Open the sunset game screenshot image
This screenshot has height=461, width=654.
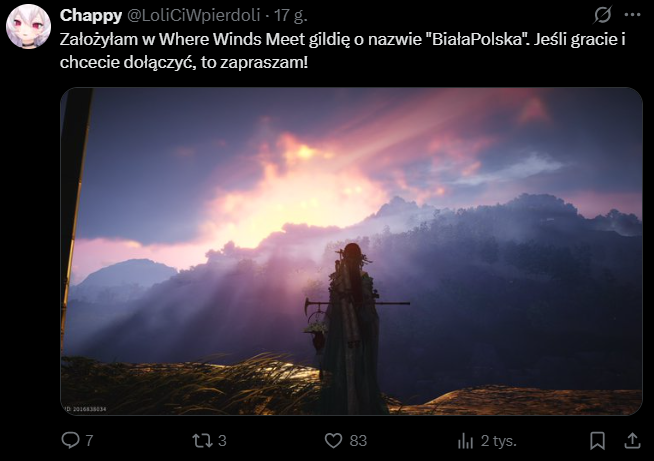point(351,251)
